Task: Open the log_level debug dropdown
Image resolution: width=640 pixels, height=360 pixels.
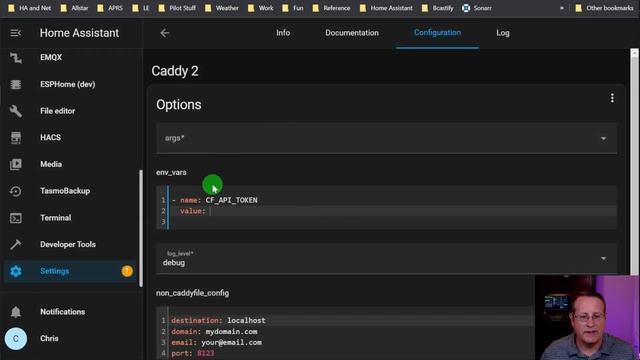Action: (x=386, y=258)
